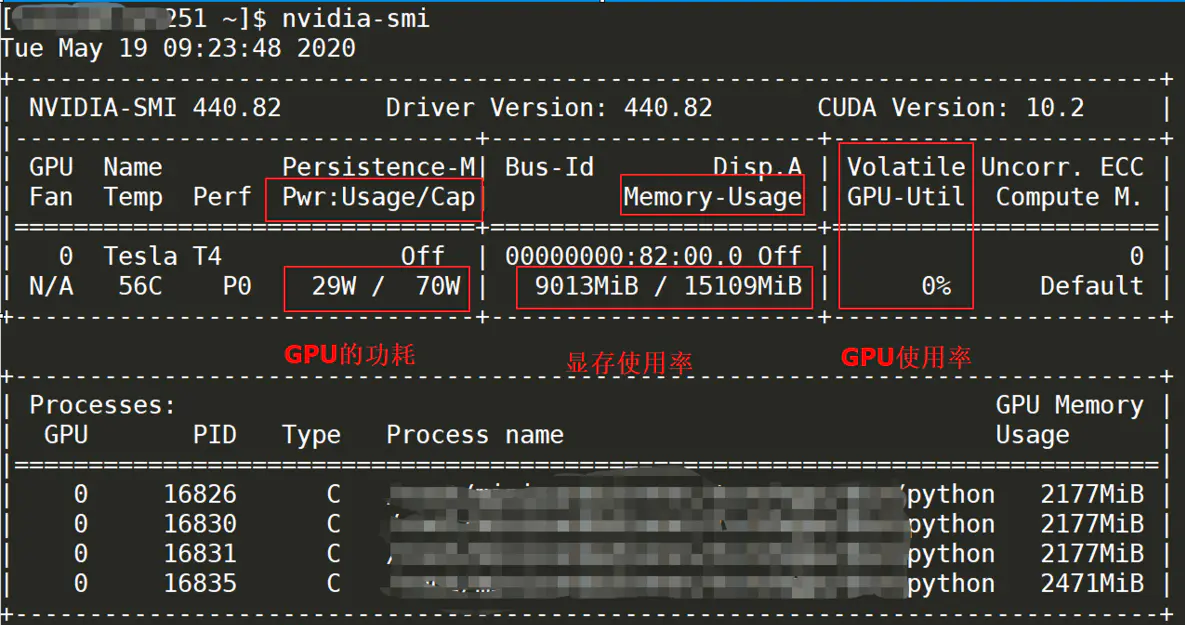Click 2177MiB usage for PID 16826

pyautogui.click(x=1092, y=494)
